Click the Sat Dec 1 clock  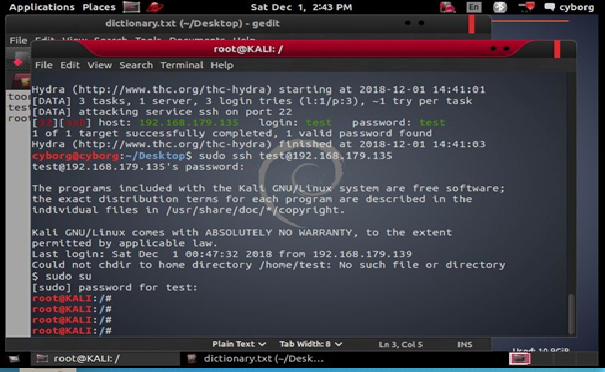pos(301,7)
